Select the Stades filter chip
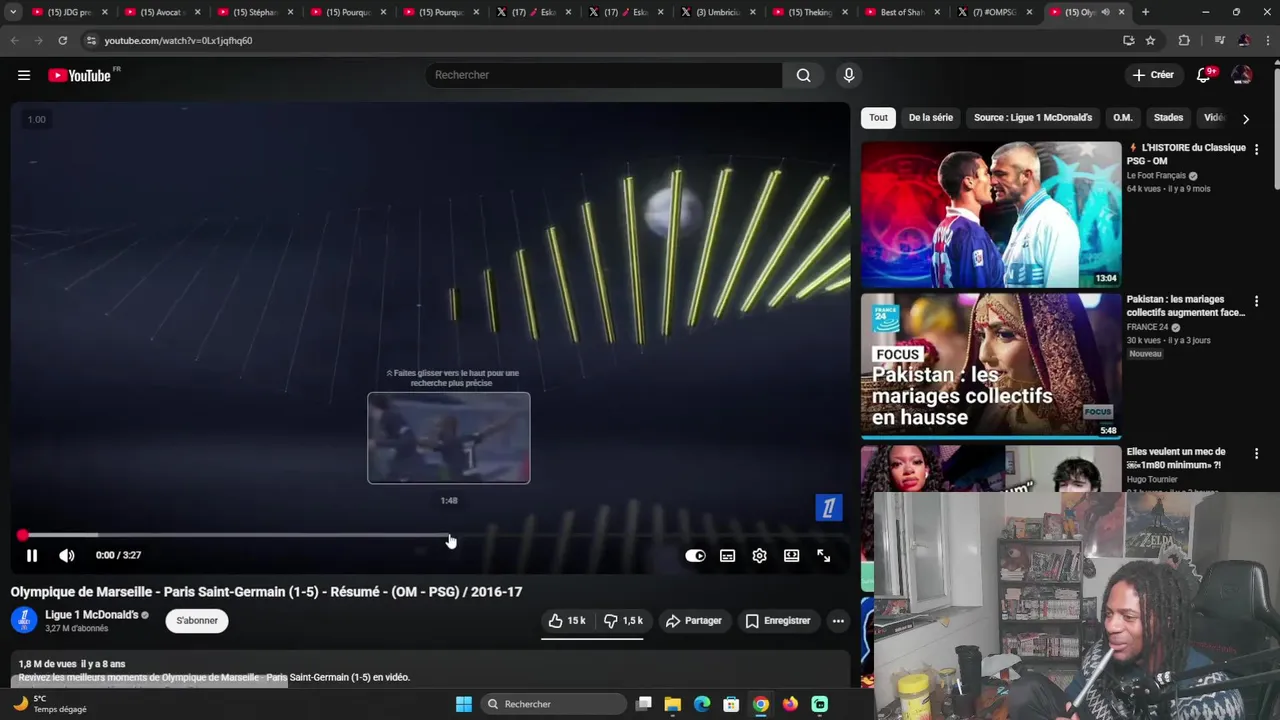 coord(1168,118)
